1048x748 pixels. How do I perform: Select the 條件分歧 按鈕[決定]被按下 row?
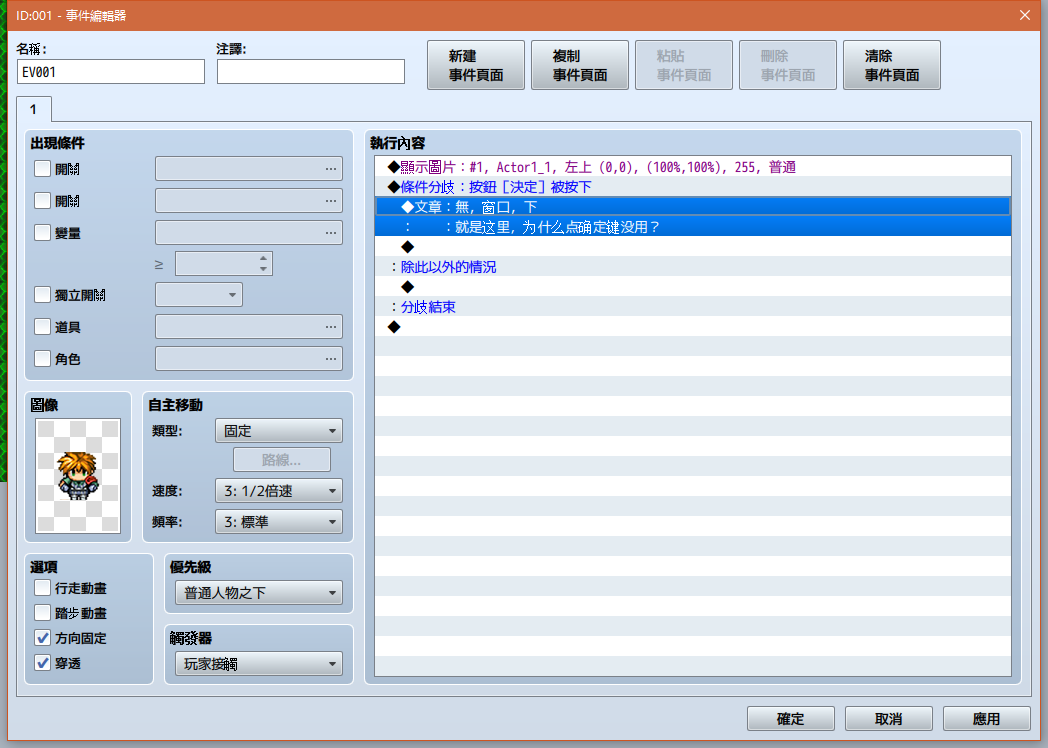[x=692, y=186]
